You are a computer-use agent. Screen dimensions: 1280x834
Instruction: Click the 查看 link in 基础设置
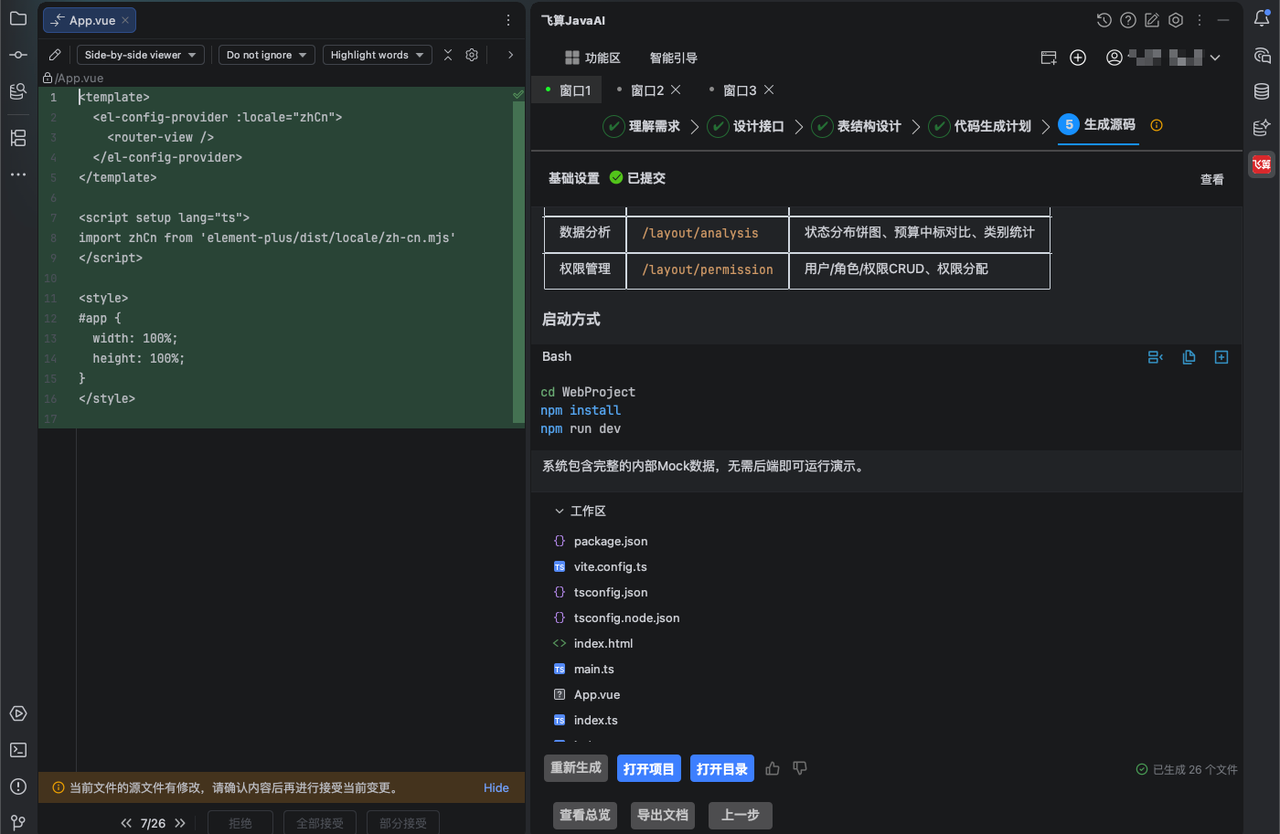click(1212, 179)
